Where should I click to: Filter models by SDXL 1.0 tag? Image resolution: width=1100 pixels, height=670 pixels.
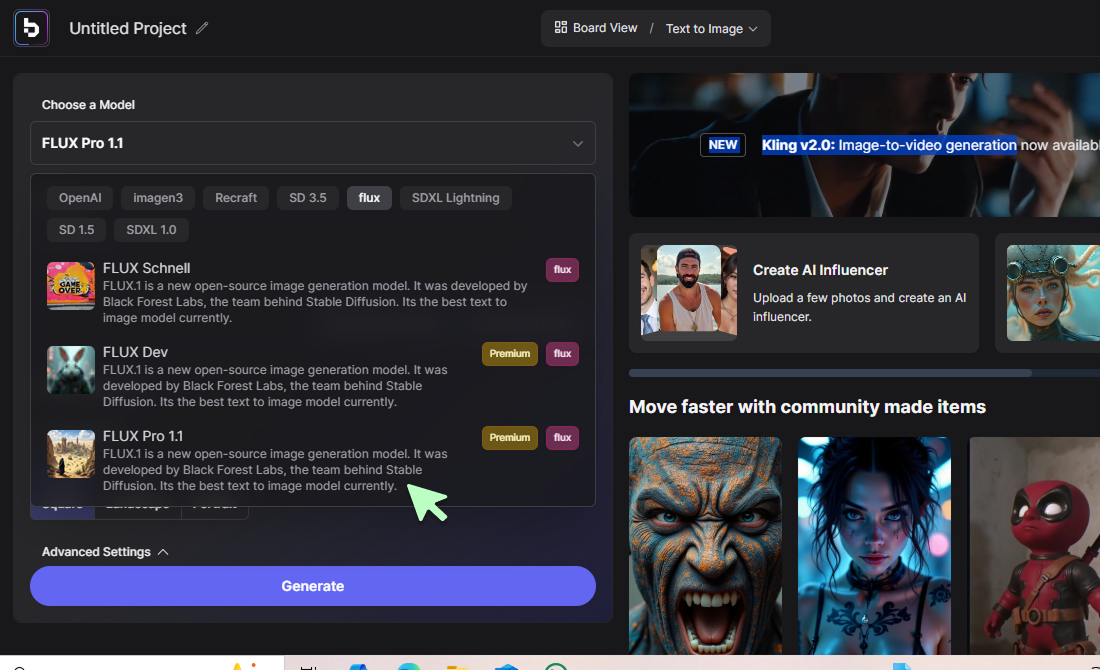(151, 229)
